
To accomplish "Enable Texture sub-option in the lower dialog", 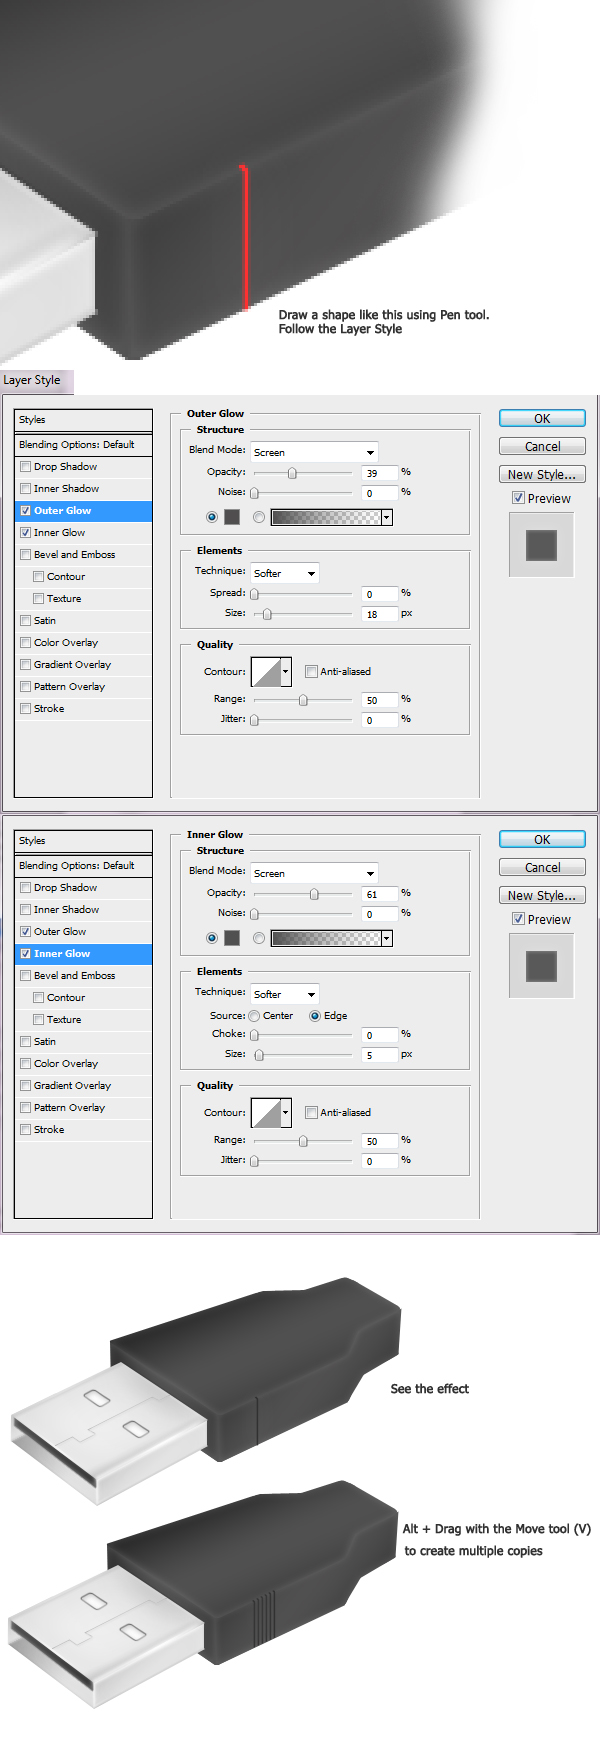I will tap(38, 1020).
